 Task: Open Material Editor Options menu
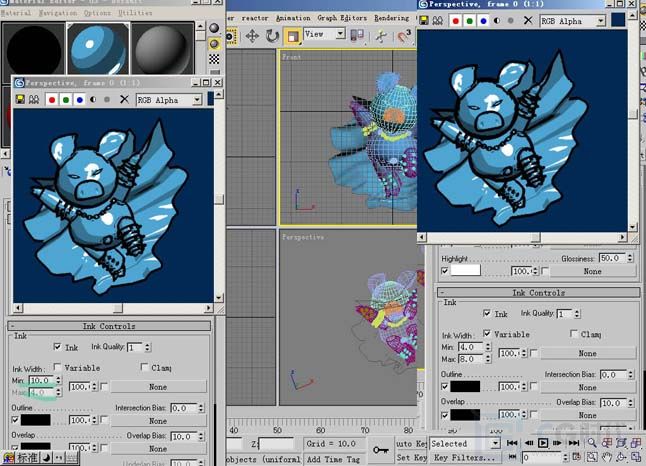pyautogui.click(x=98, y=13)
